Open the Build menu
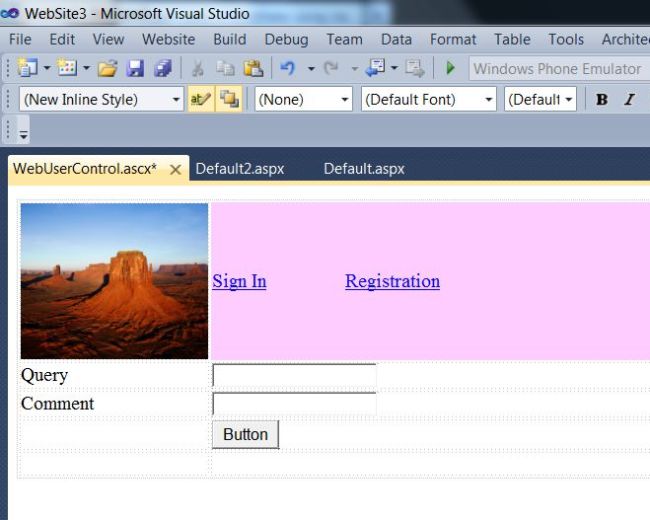 coord(230,39)
